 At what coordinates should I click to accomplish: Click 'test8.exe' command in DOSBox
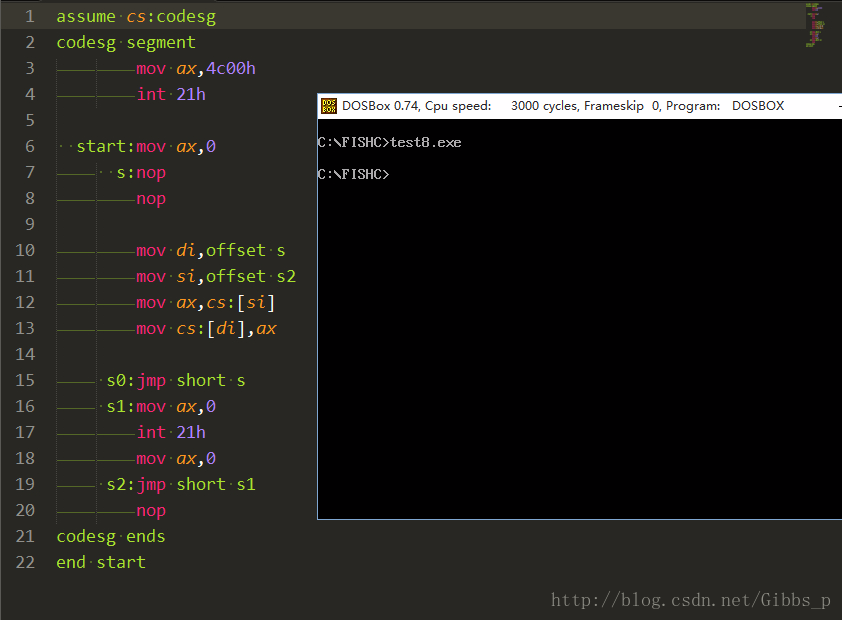[426, 142]
